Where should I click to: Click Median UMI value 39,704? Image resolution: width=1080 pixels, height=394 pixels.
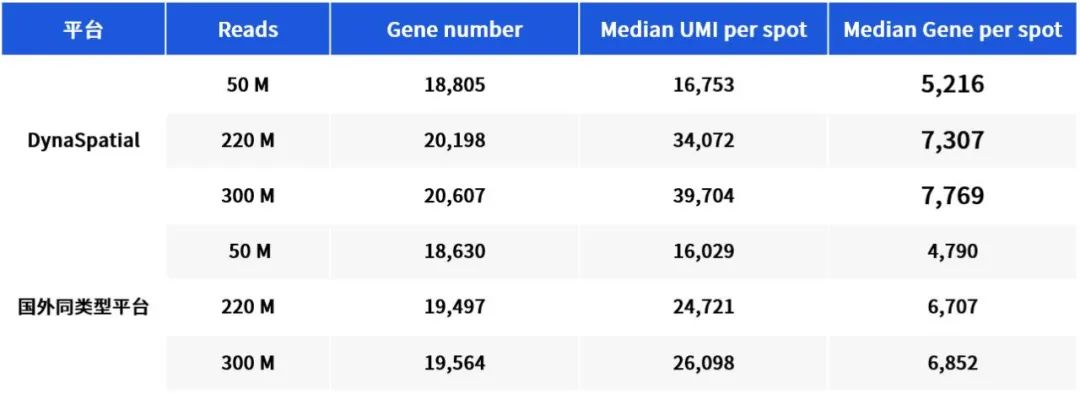coord(703,196)
